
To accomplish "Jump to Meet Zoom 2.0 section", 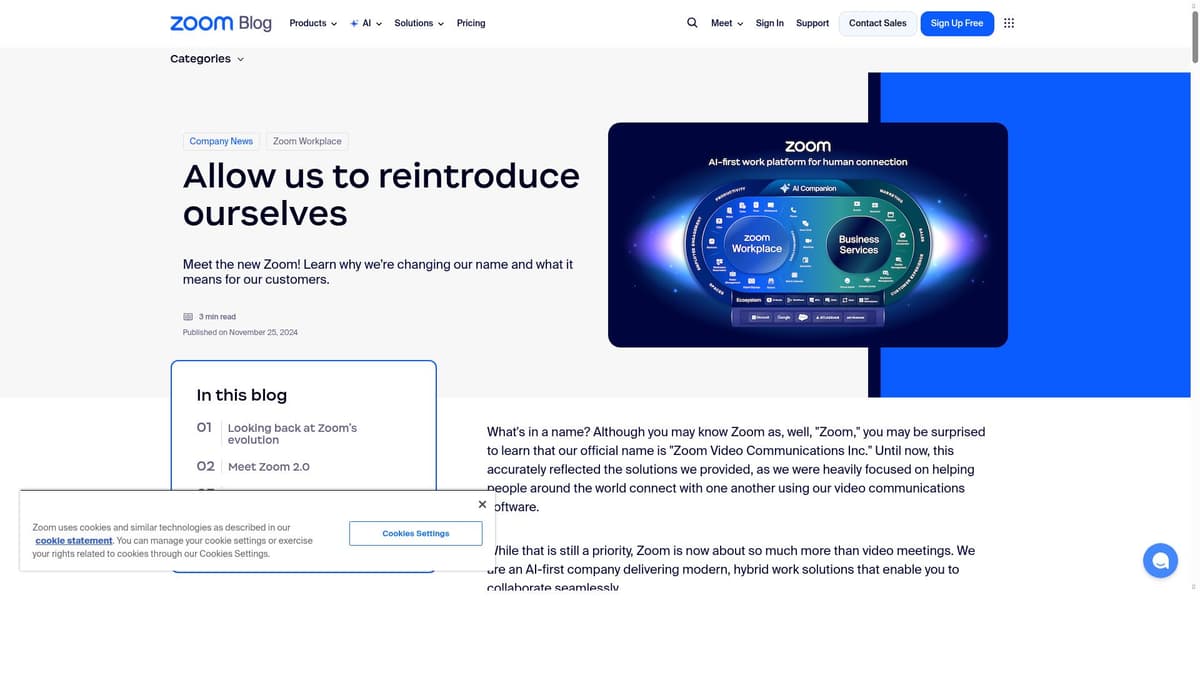I will point(269,466).
